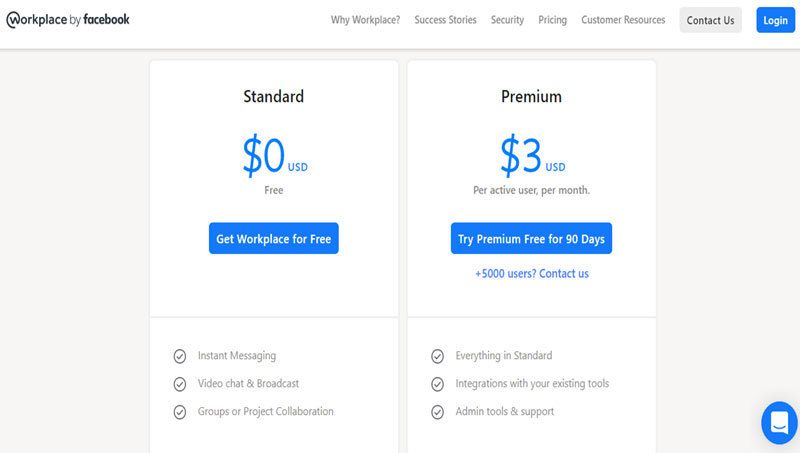
Task: Click the $3 Premium price text
Action: (x=521, y=155)
